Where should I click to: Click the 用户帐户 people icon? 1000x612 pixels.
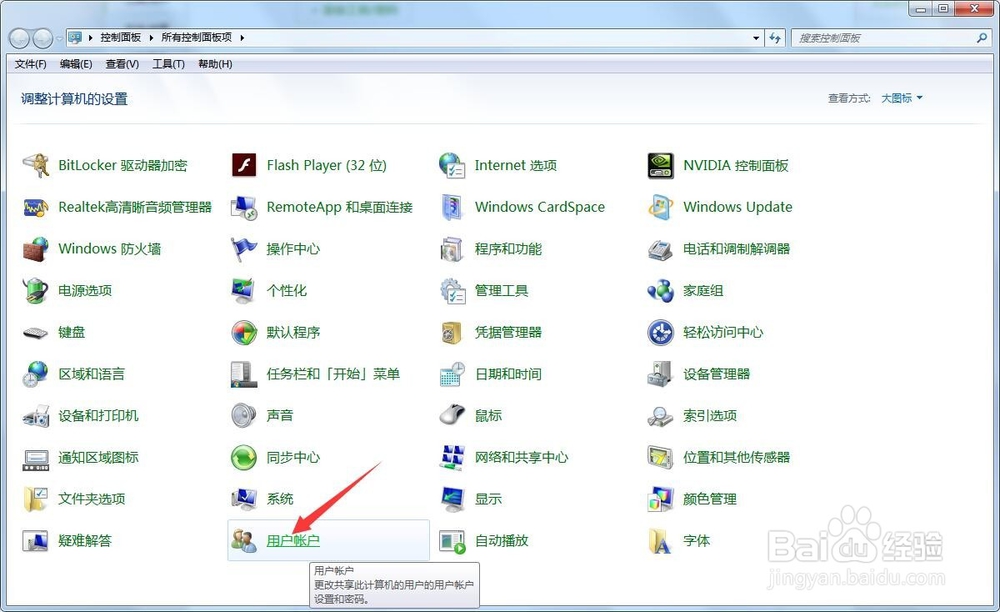pos(244,541)
